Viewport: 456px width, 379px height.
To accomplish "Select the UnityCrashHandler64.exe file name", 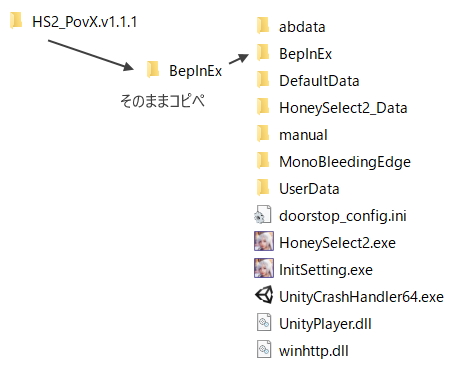I will (x=361, y=297).
